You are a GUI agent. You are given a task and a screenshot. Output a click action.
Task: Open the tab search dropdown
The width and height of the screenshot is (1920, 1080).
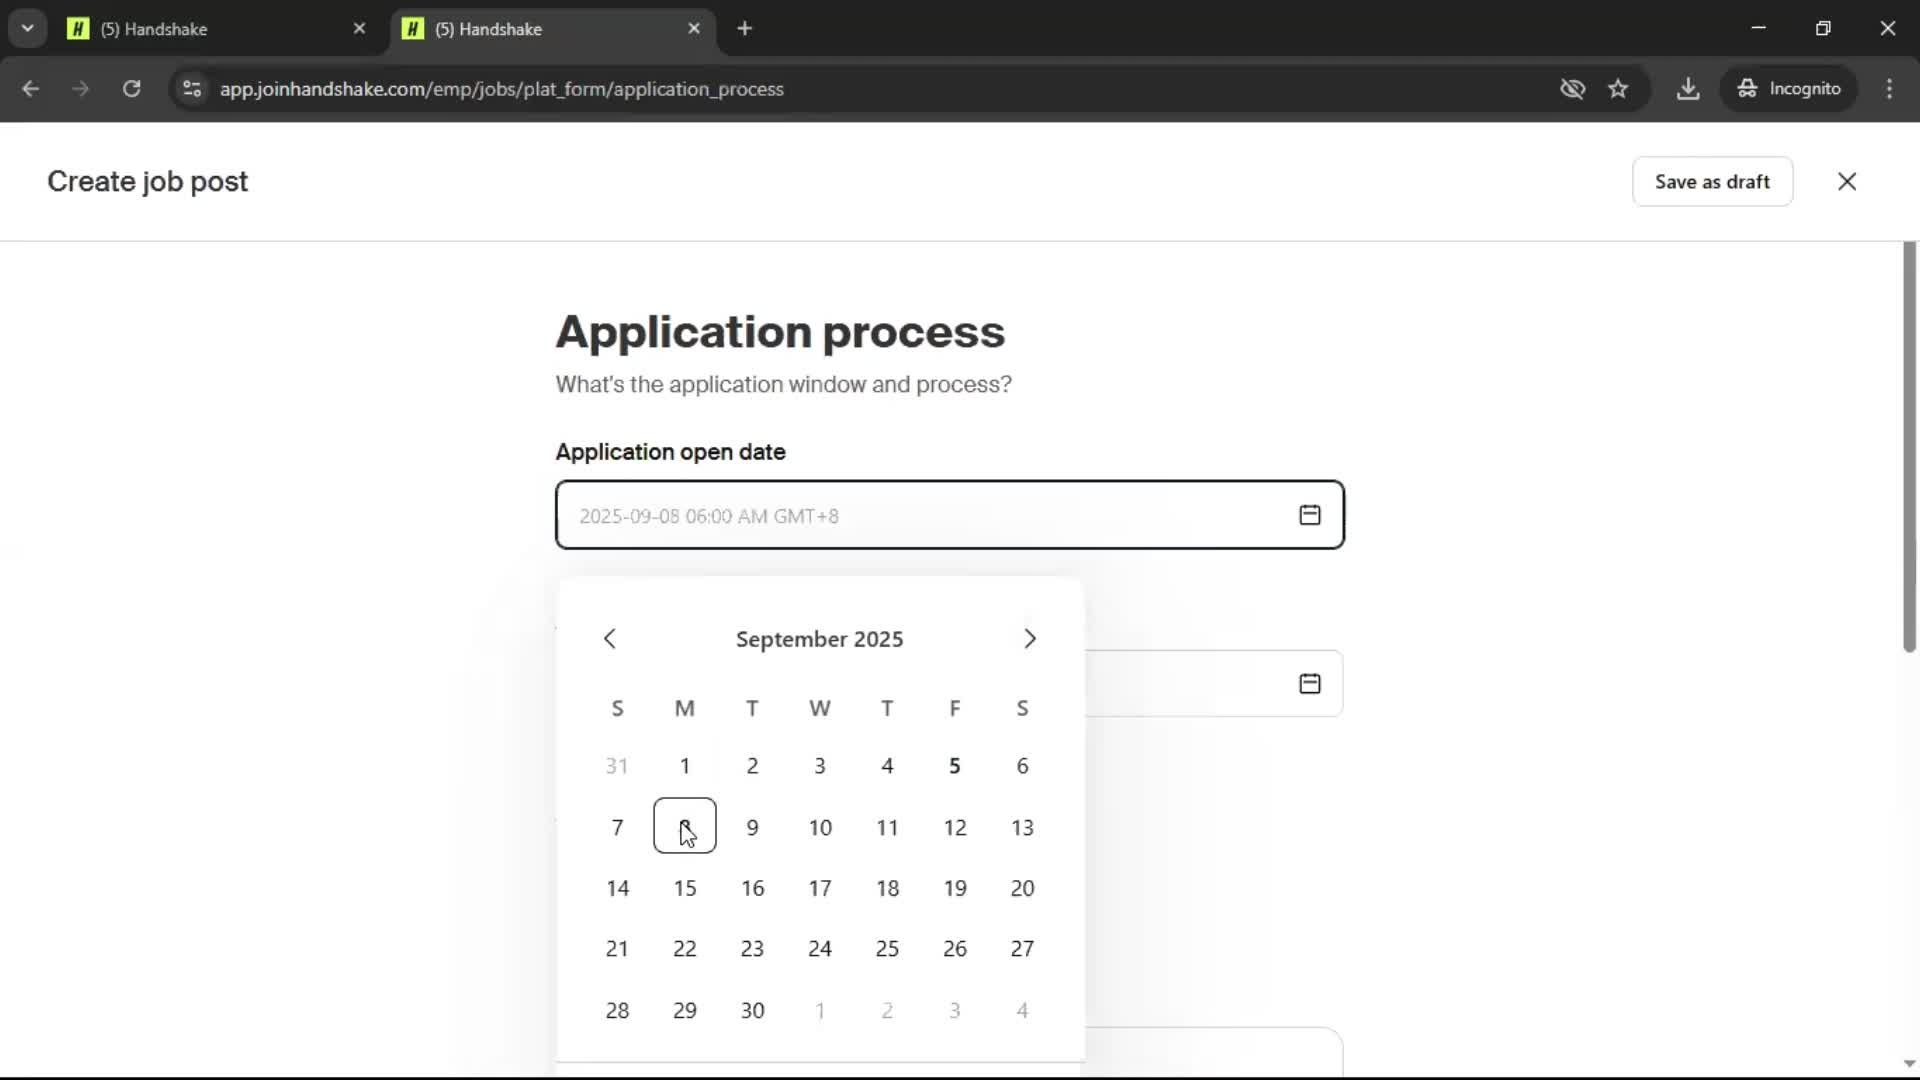[28, 29]
